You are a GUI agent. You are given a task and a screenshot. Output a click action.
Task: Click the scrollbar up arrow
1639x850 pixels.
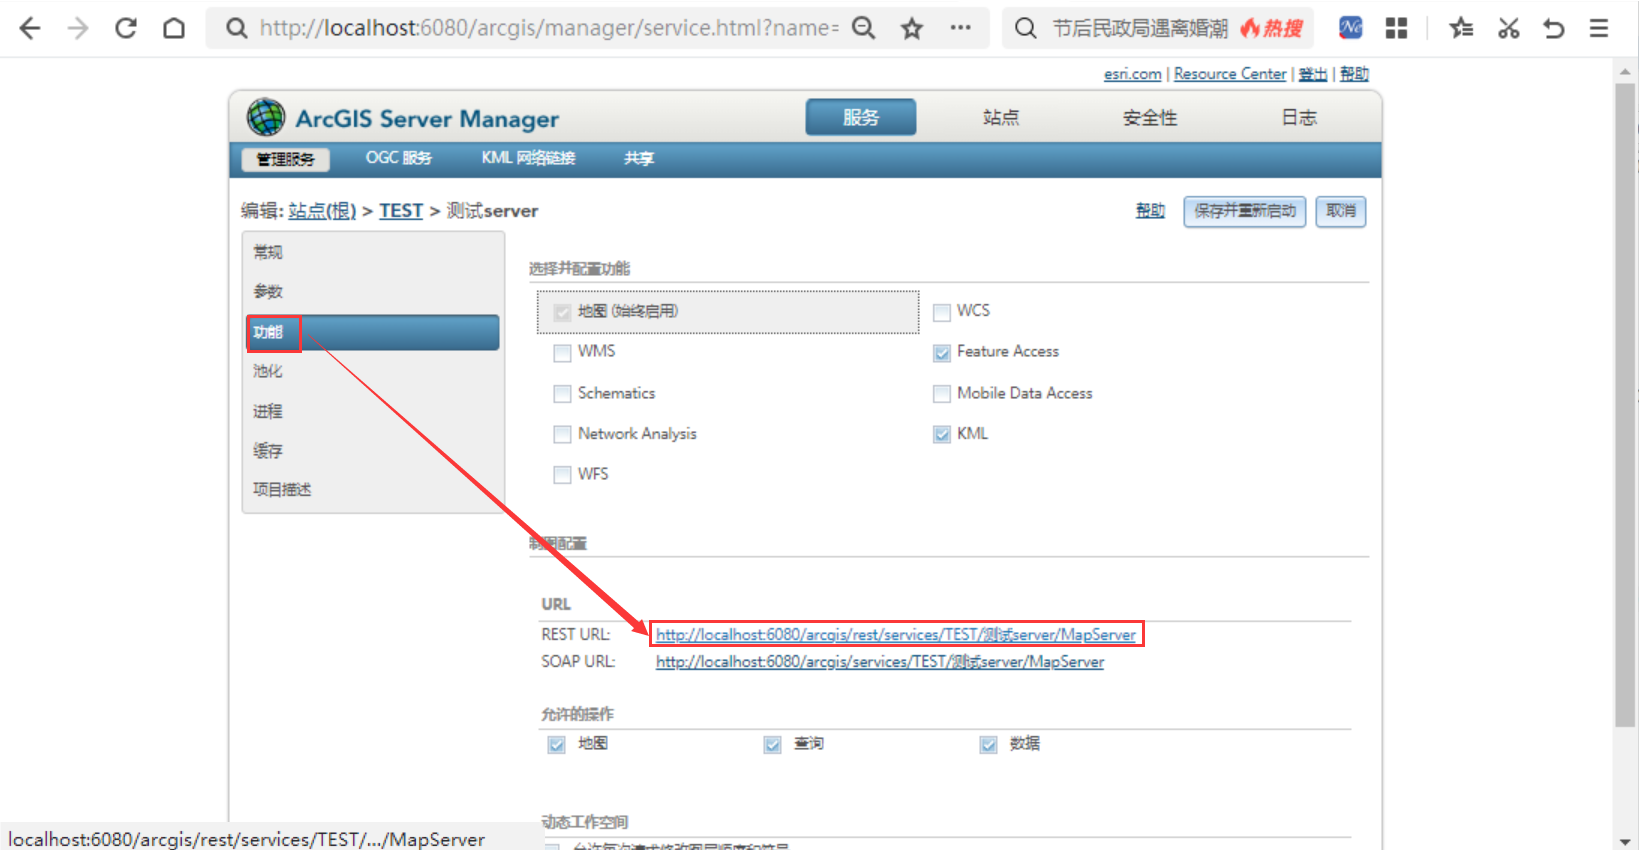tap(1625, 70)
